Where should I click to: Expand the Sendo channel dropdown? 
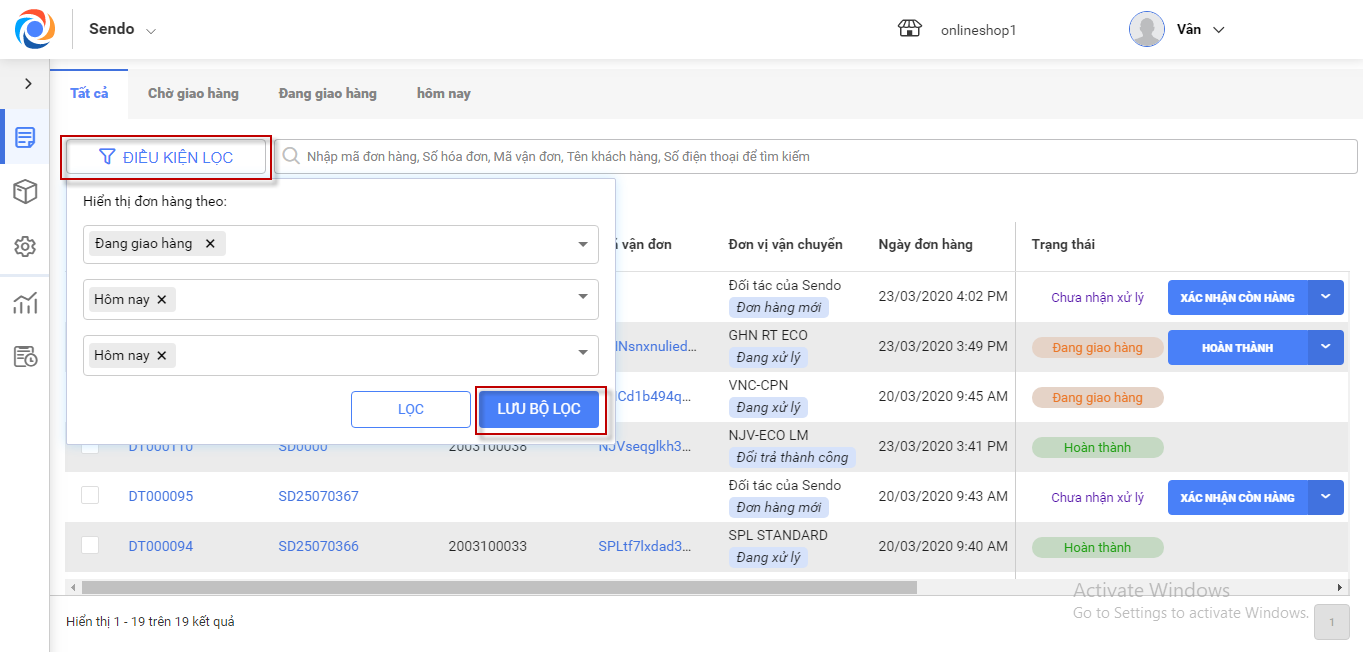(151, 31)
